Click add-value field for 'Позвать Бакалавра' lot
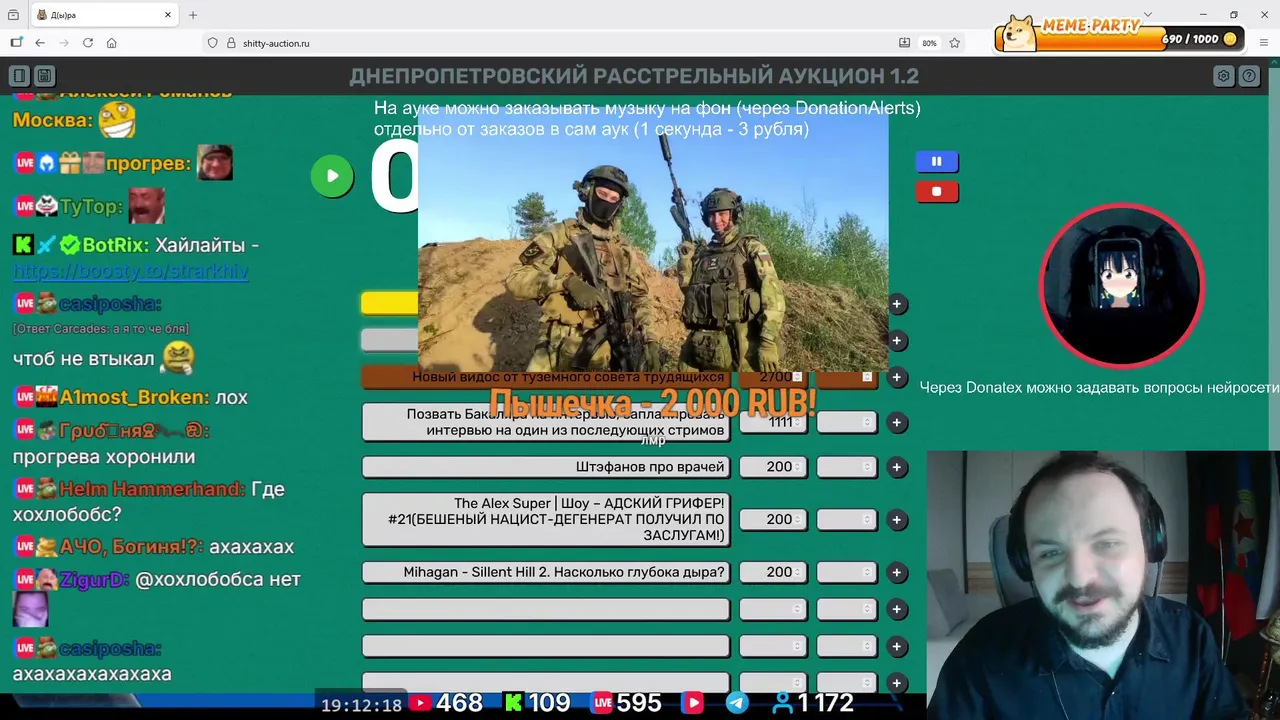Screen dimensions: 1280x720 pyautogui.click(x=847, y=423)
